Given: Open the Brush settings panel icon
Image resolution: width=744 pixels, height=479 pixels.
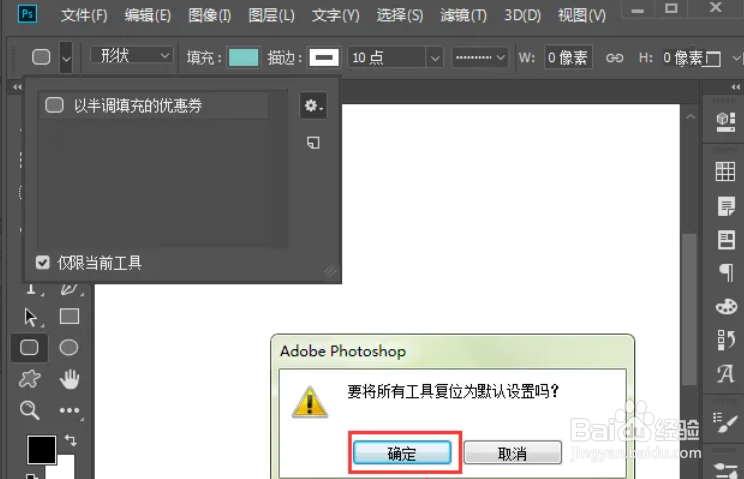Looking at the screenshot, I should click(x=725, y=423).
